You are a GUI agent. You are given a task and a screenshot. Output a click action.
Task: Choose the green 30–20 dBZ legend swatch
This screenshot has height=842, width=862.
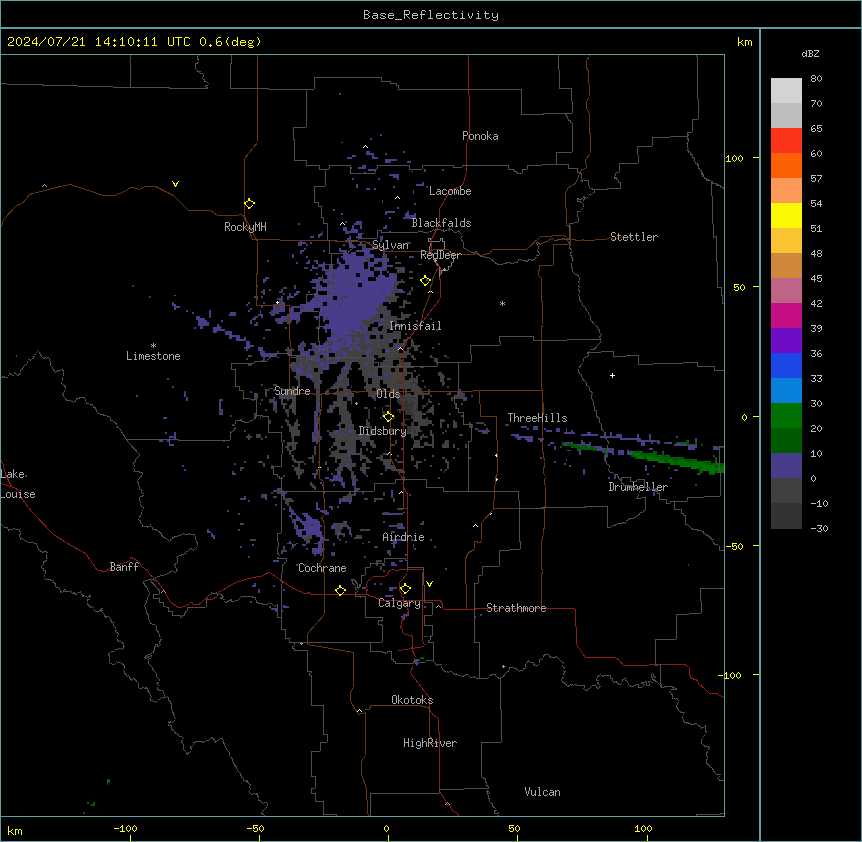point(786,416)
